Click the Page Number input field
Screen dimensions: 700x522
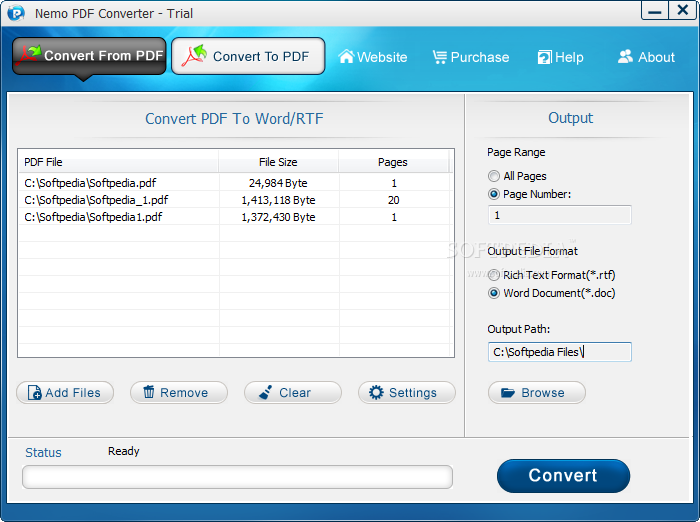560,215
